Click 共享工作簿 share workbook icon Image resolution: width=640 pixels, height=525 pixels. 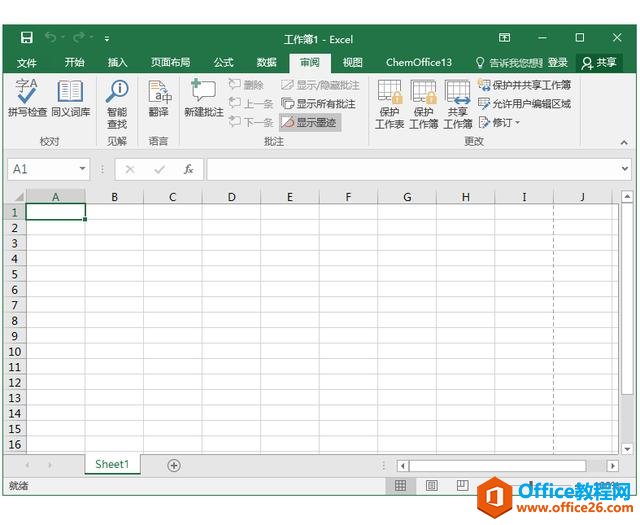click(x=457, y=104)
